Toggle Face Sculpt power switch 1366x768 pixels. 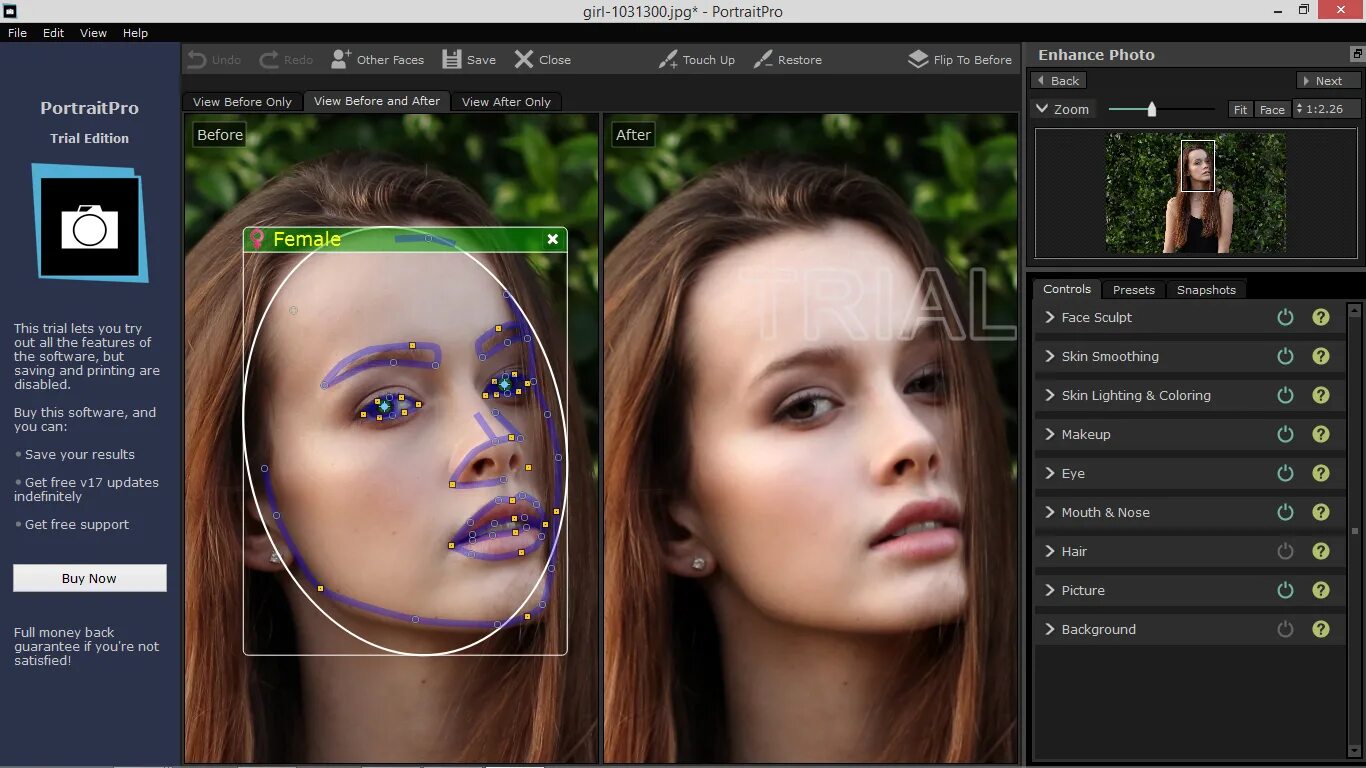coord(1285,317)
